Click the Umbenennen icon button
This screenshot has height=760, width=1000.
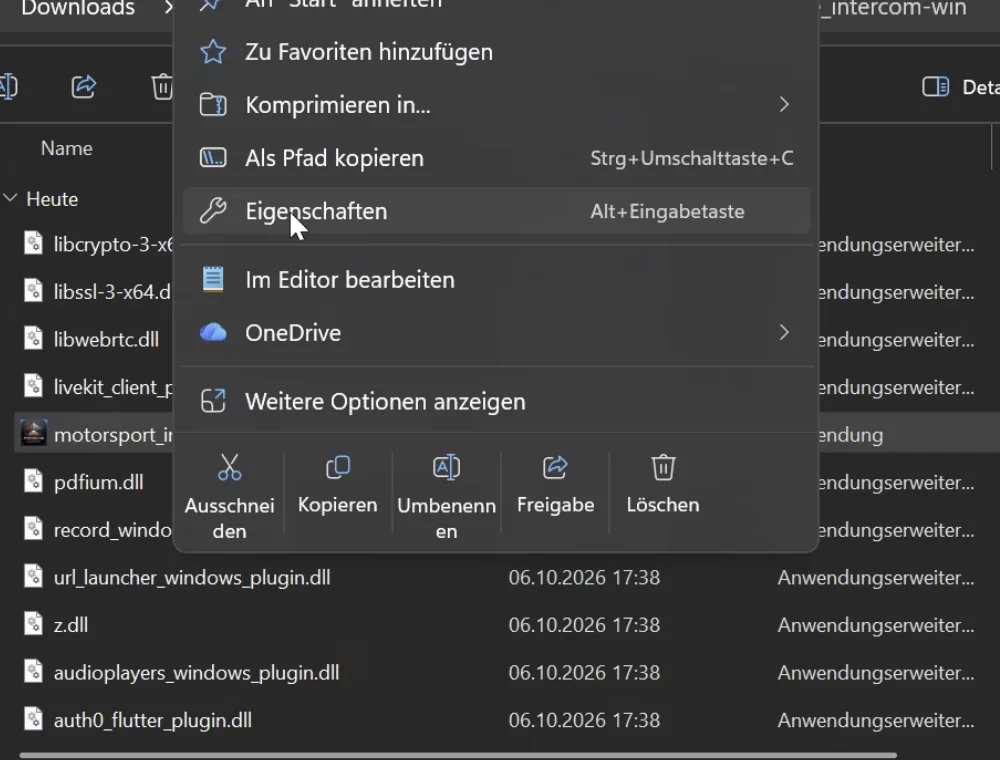click(x=446, y=495)
